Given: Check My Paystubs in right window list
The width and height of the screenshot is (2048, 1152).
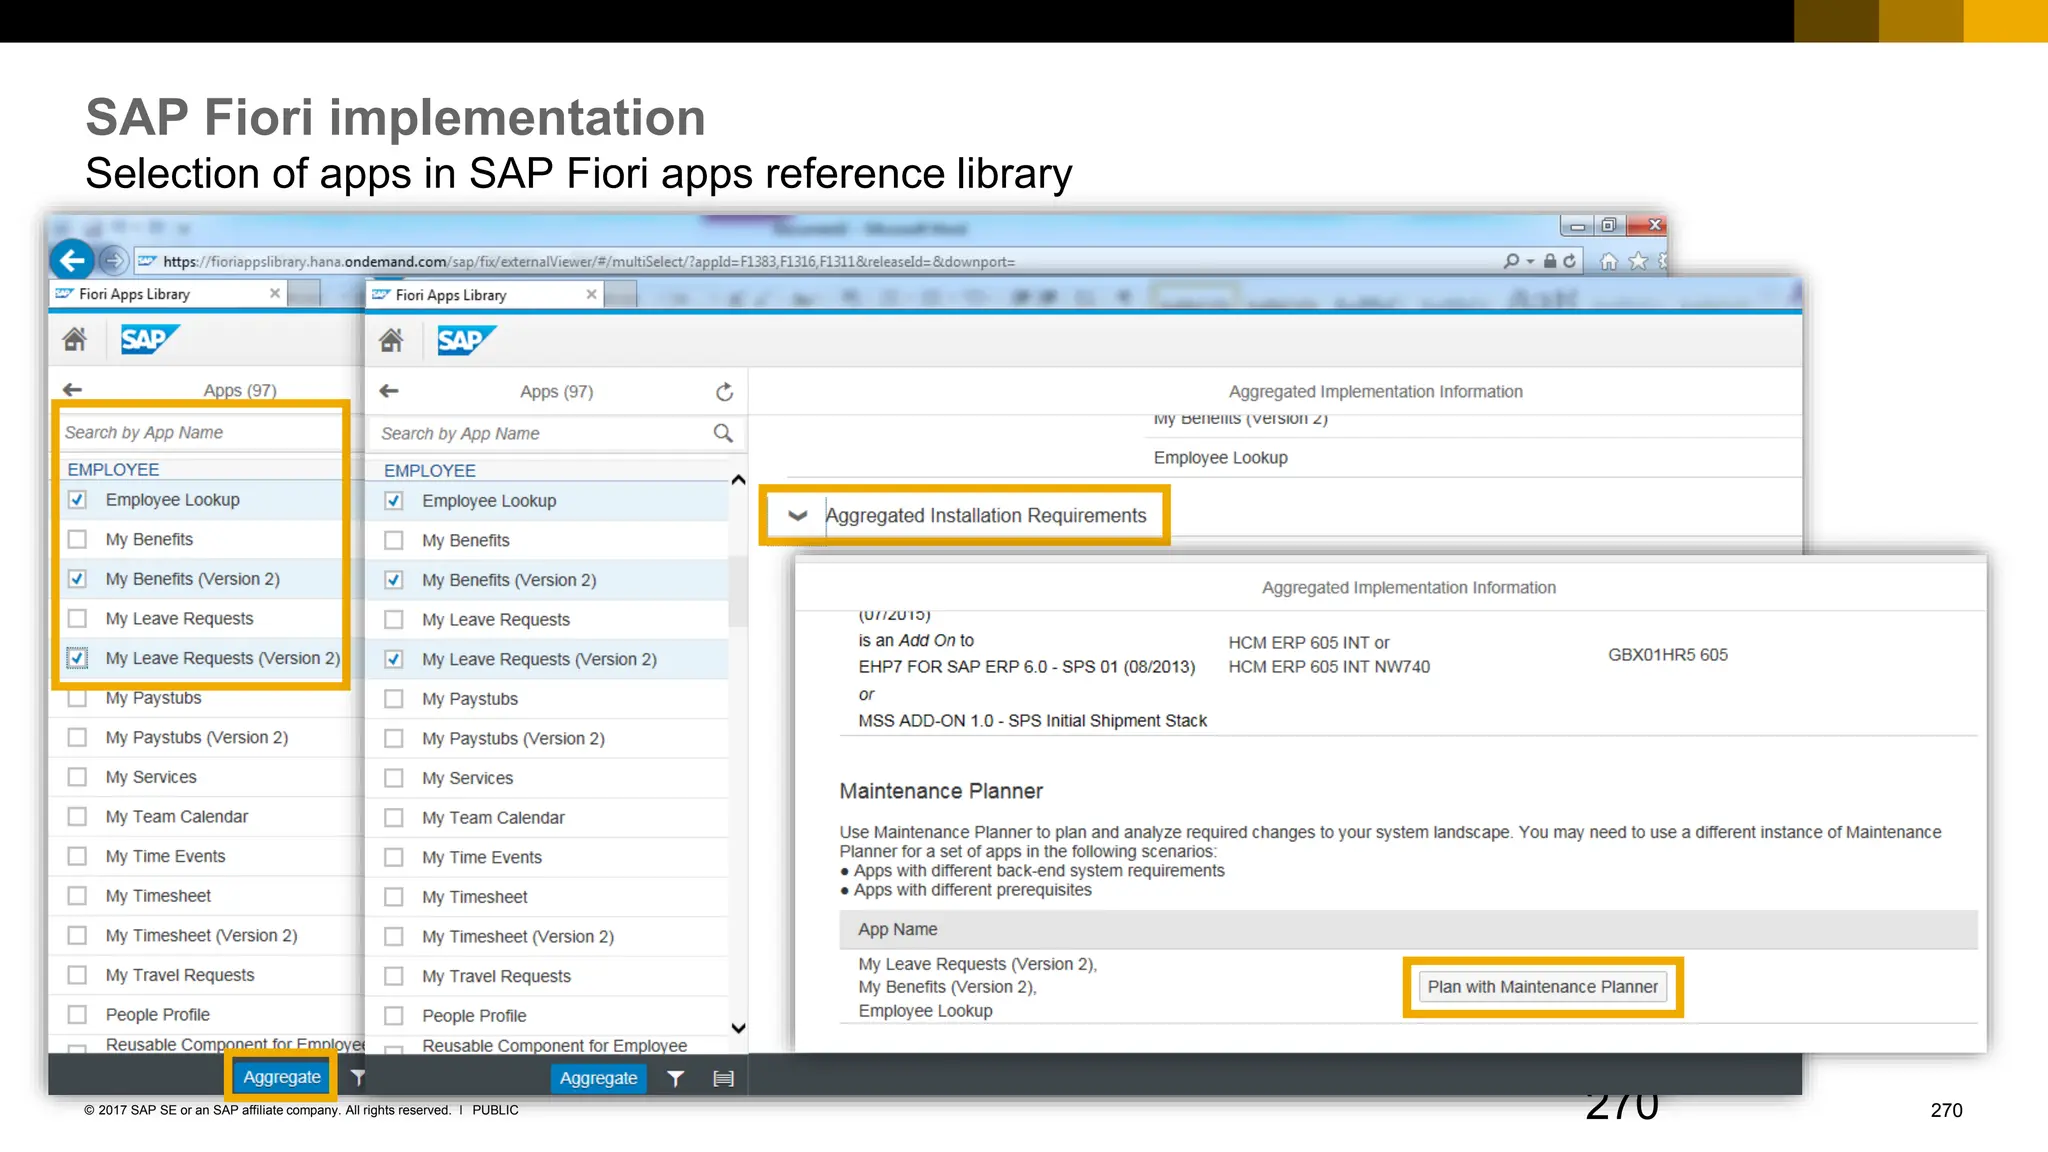Looking at the screenshot, I should 394,698.
